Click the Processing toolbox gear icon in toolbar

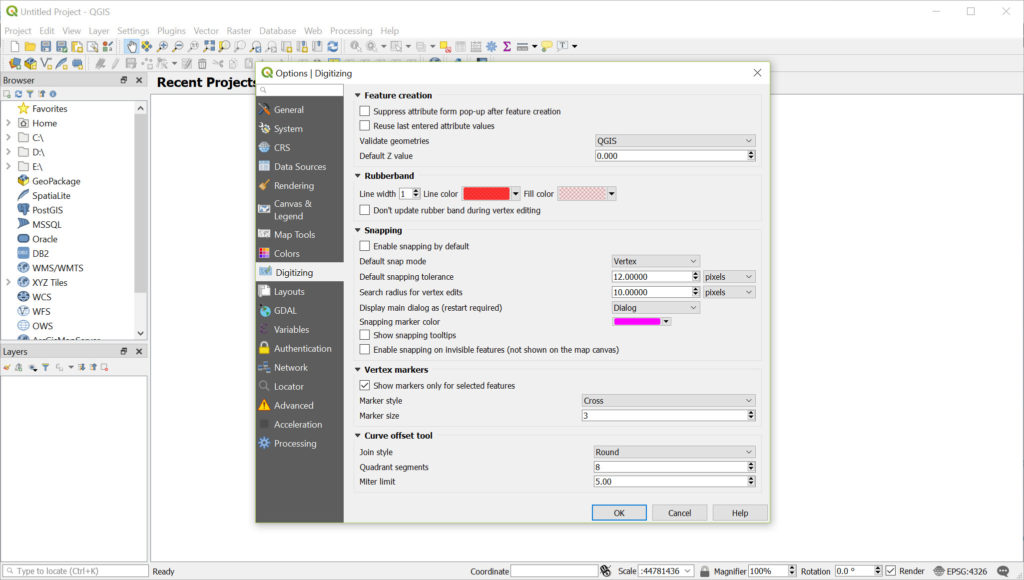pyautogui.click(x=491, y=46)
